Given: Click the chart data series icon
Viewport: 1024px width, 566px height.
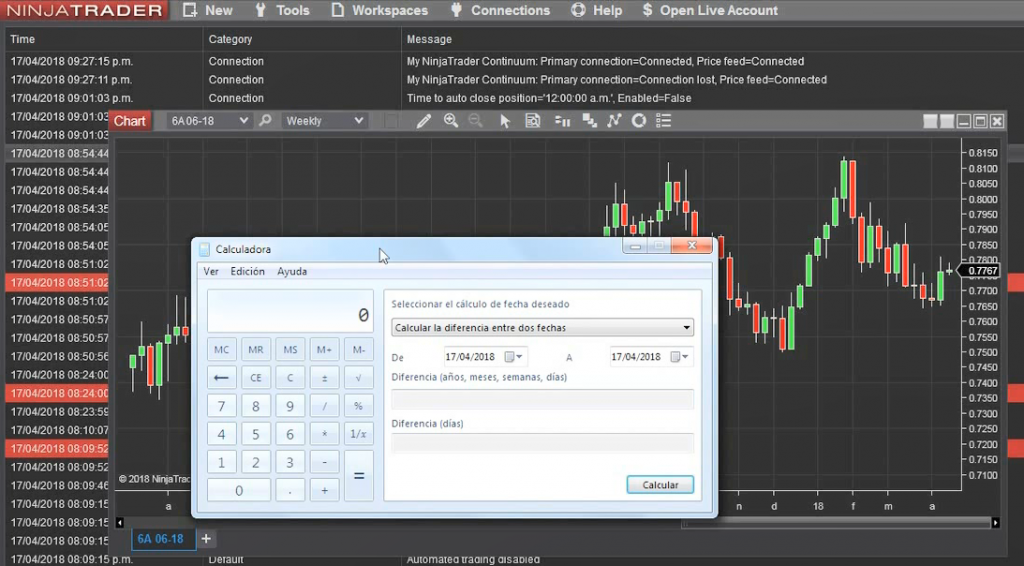Looking at the screenshot, I should coord(589,121).
